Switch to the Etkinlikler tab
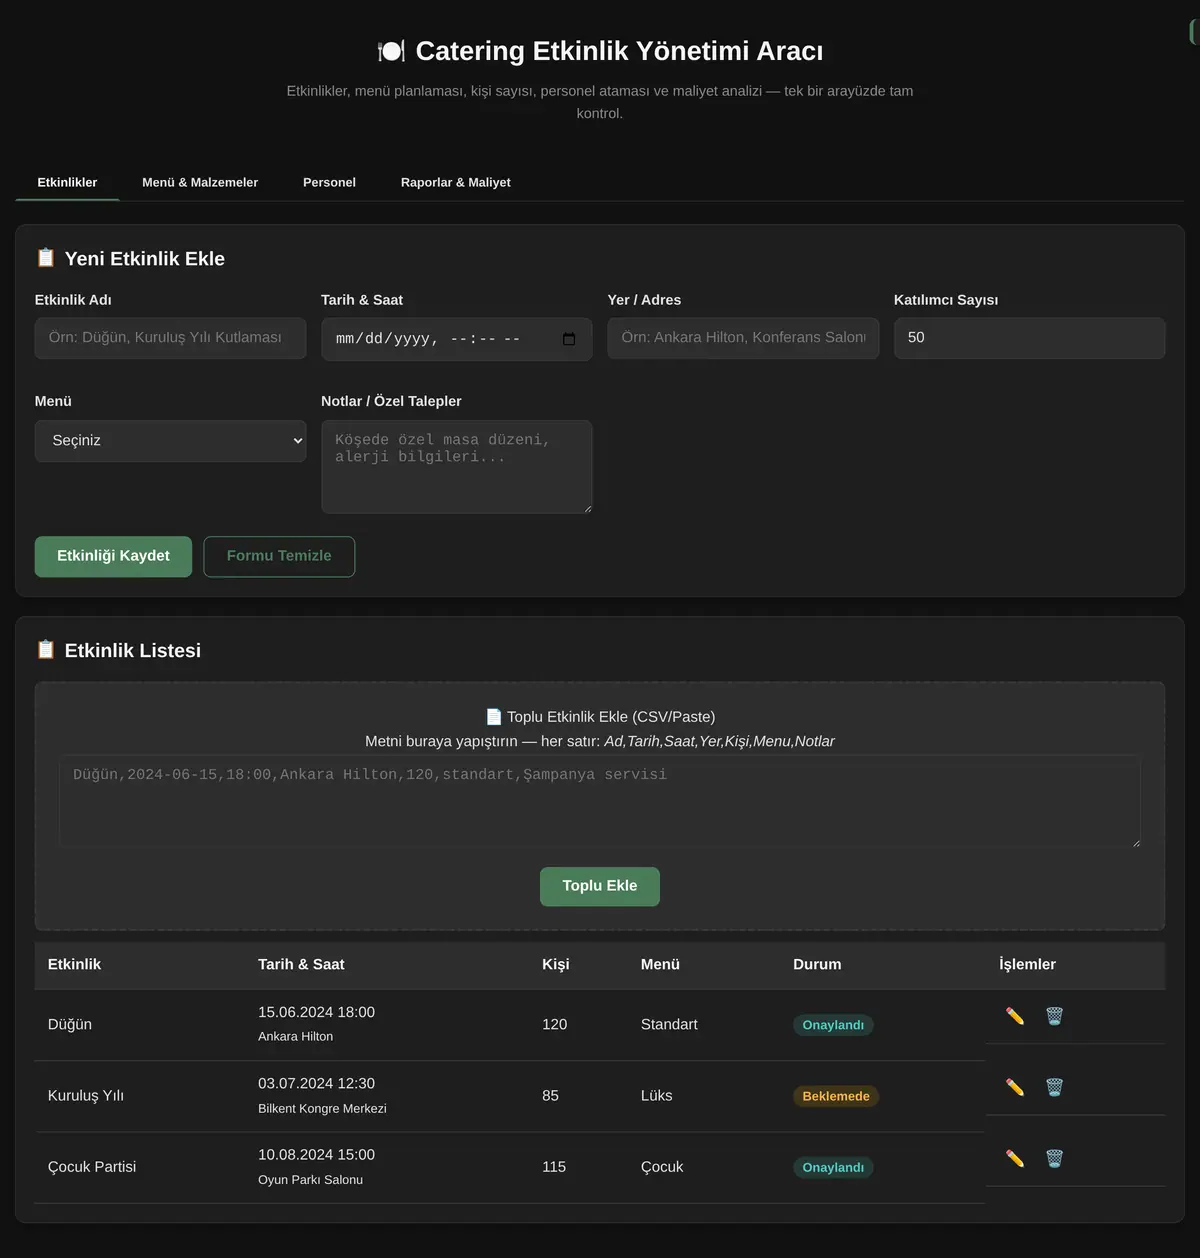The width and height of the screenshot is (1200, 1258). pyautogui.click(x=67, y=183)
